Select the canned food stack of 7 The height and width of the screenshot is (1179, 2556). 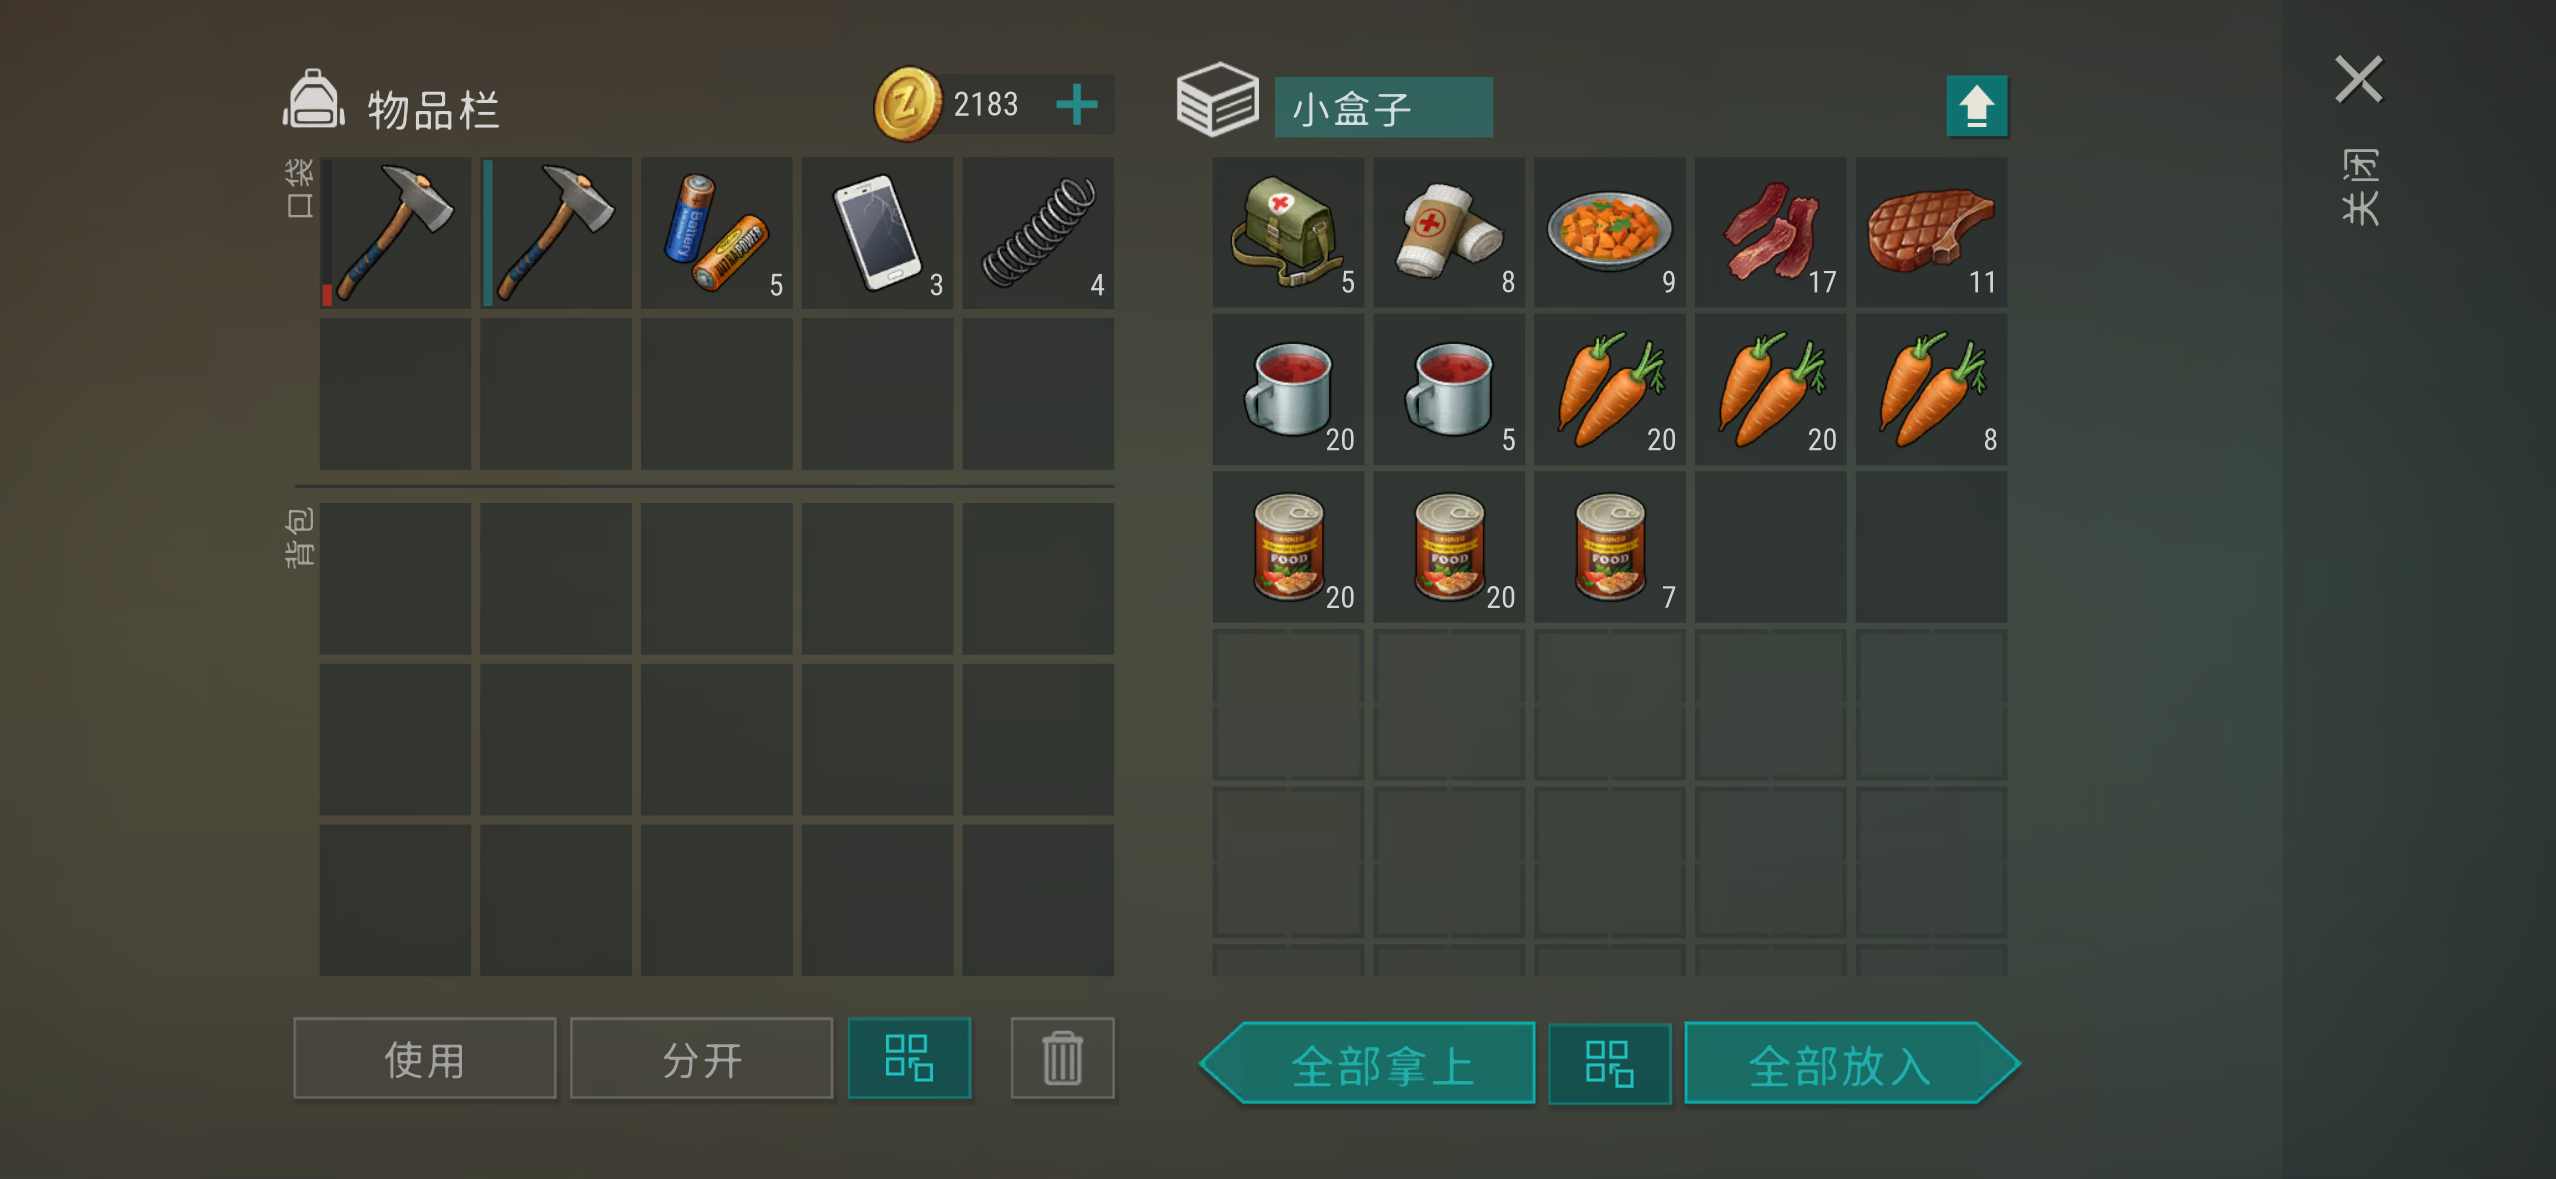1610,547
